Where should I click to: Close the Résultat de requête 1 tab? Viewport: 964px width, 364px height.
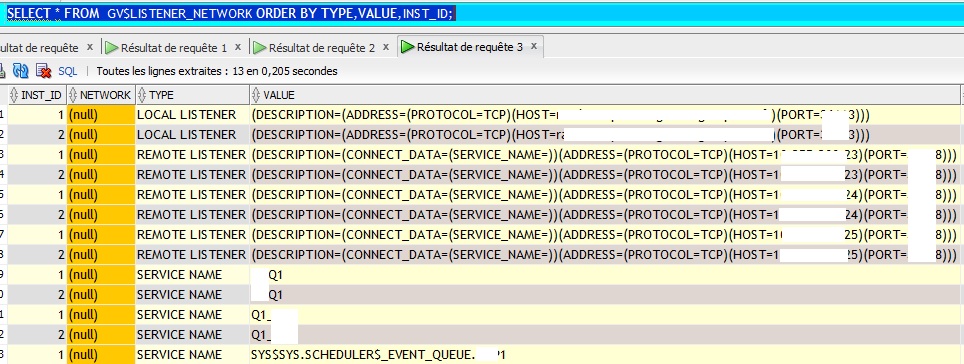(238, 47)
